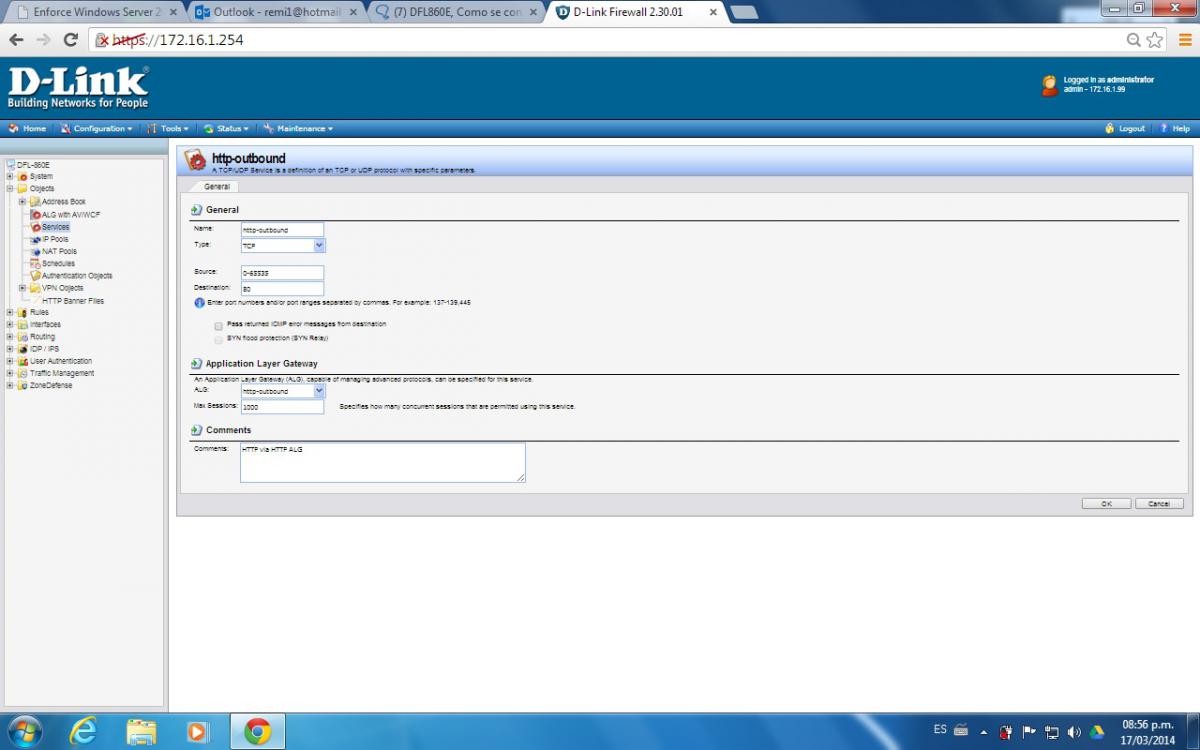Expand the Traffic Management tree node

click(x=11, y=373)
